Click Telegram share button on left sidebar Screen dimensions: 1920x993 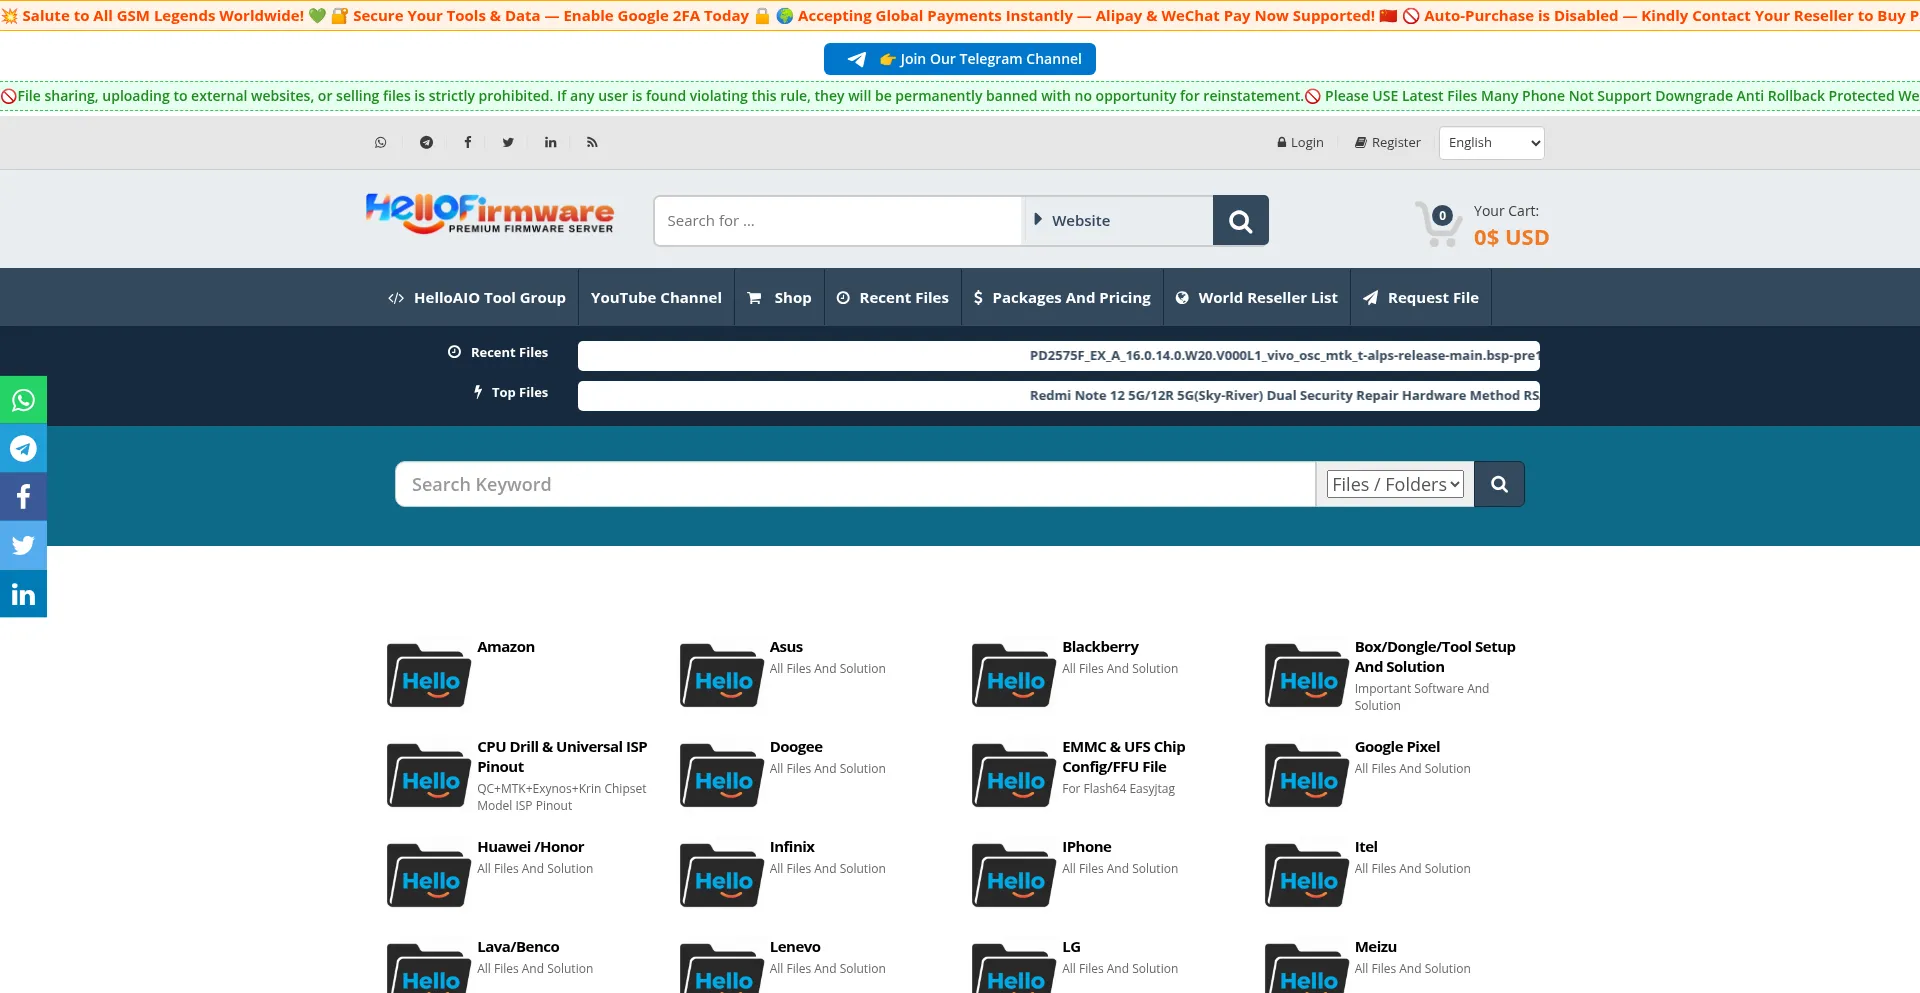coord(23,448)
